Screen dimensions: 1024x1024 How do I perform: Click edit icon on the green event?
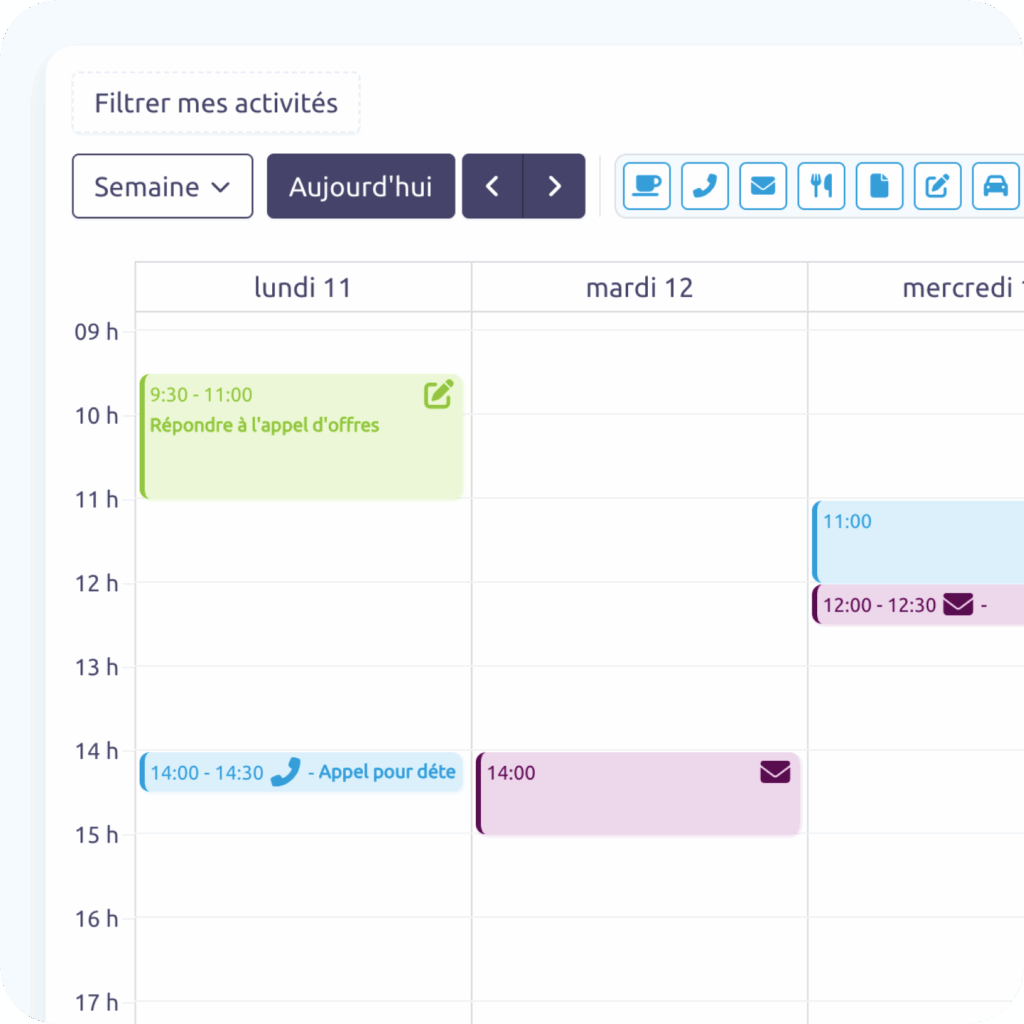click(438, 395)
